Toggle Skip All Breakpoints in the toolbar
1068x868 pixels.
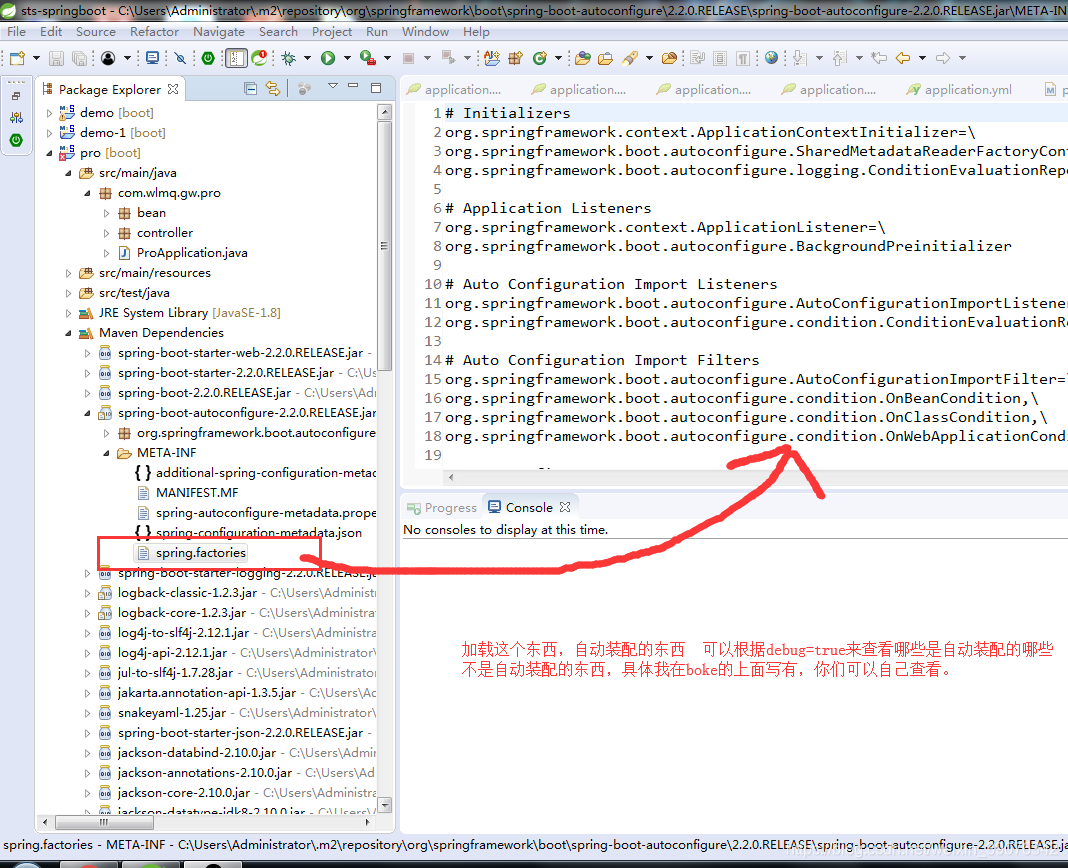[x=178, y=58]
